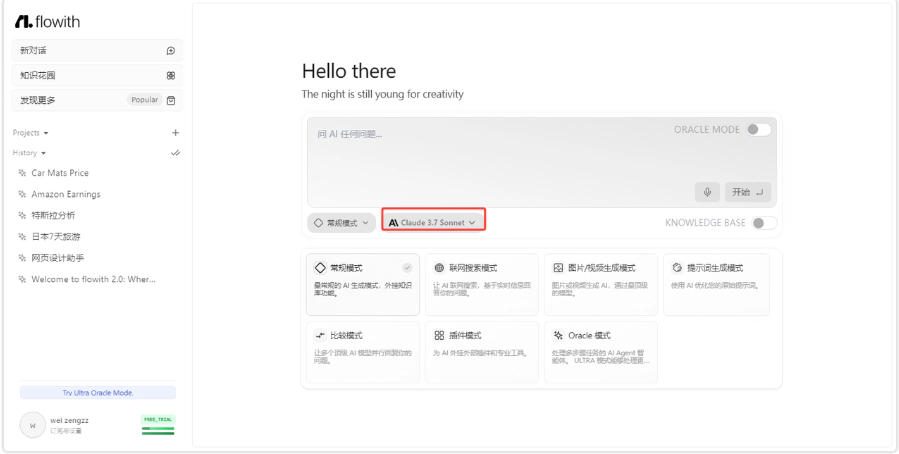Open the Amazon Earnings history conversation

click(65, 194)
